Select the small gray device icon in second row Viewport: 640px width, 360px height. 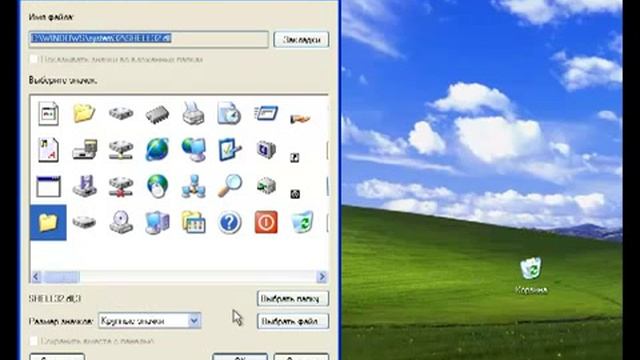266,149
